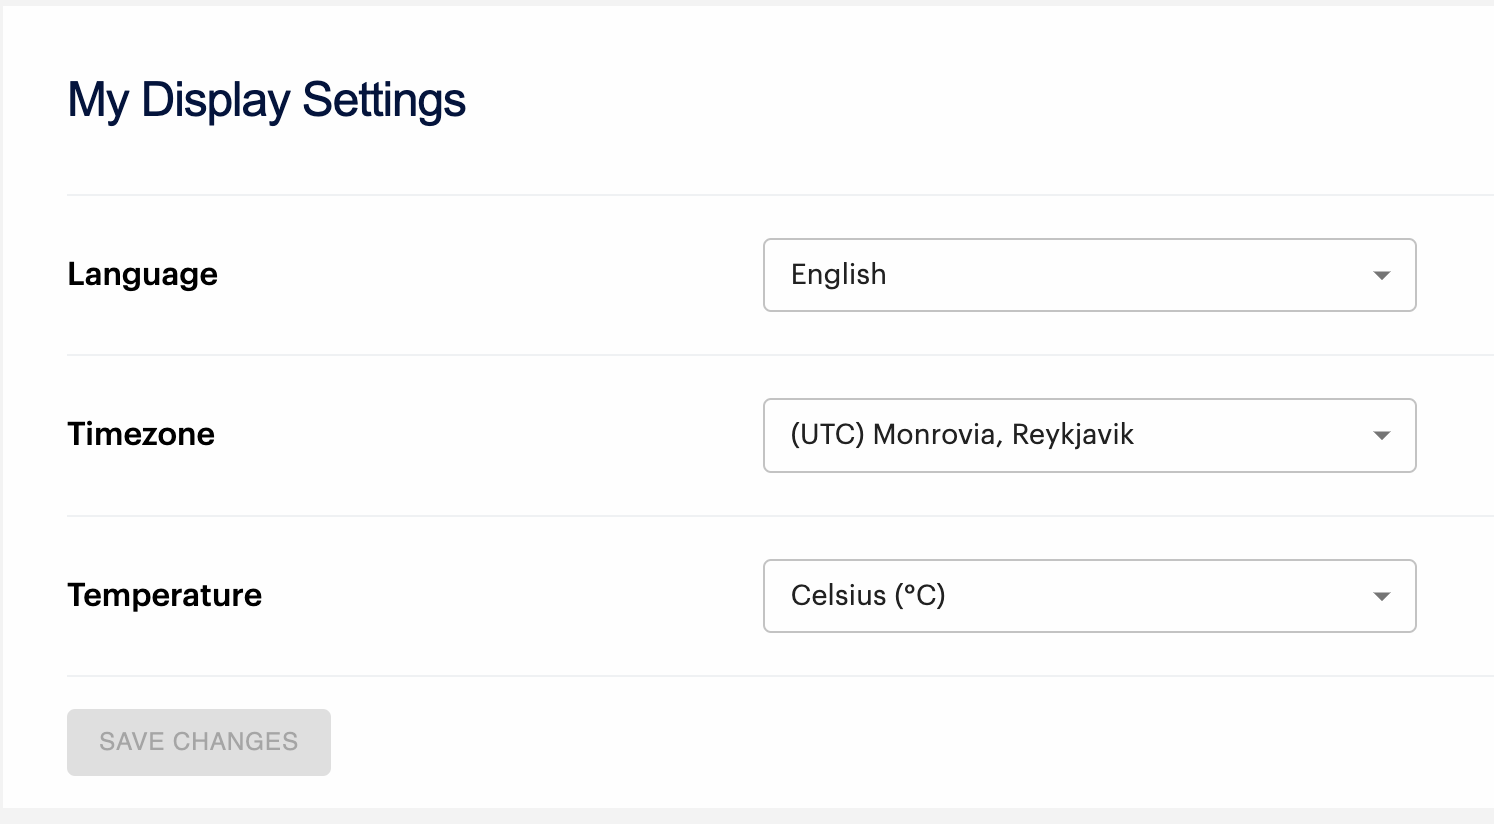The height and width of the screenshot is (824, 1494).
Task: Click the "Celsius (°C)" value text
Action: 868,596
